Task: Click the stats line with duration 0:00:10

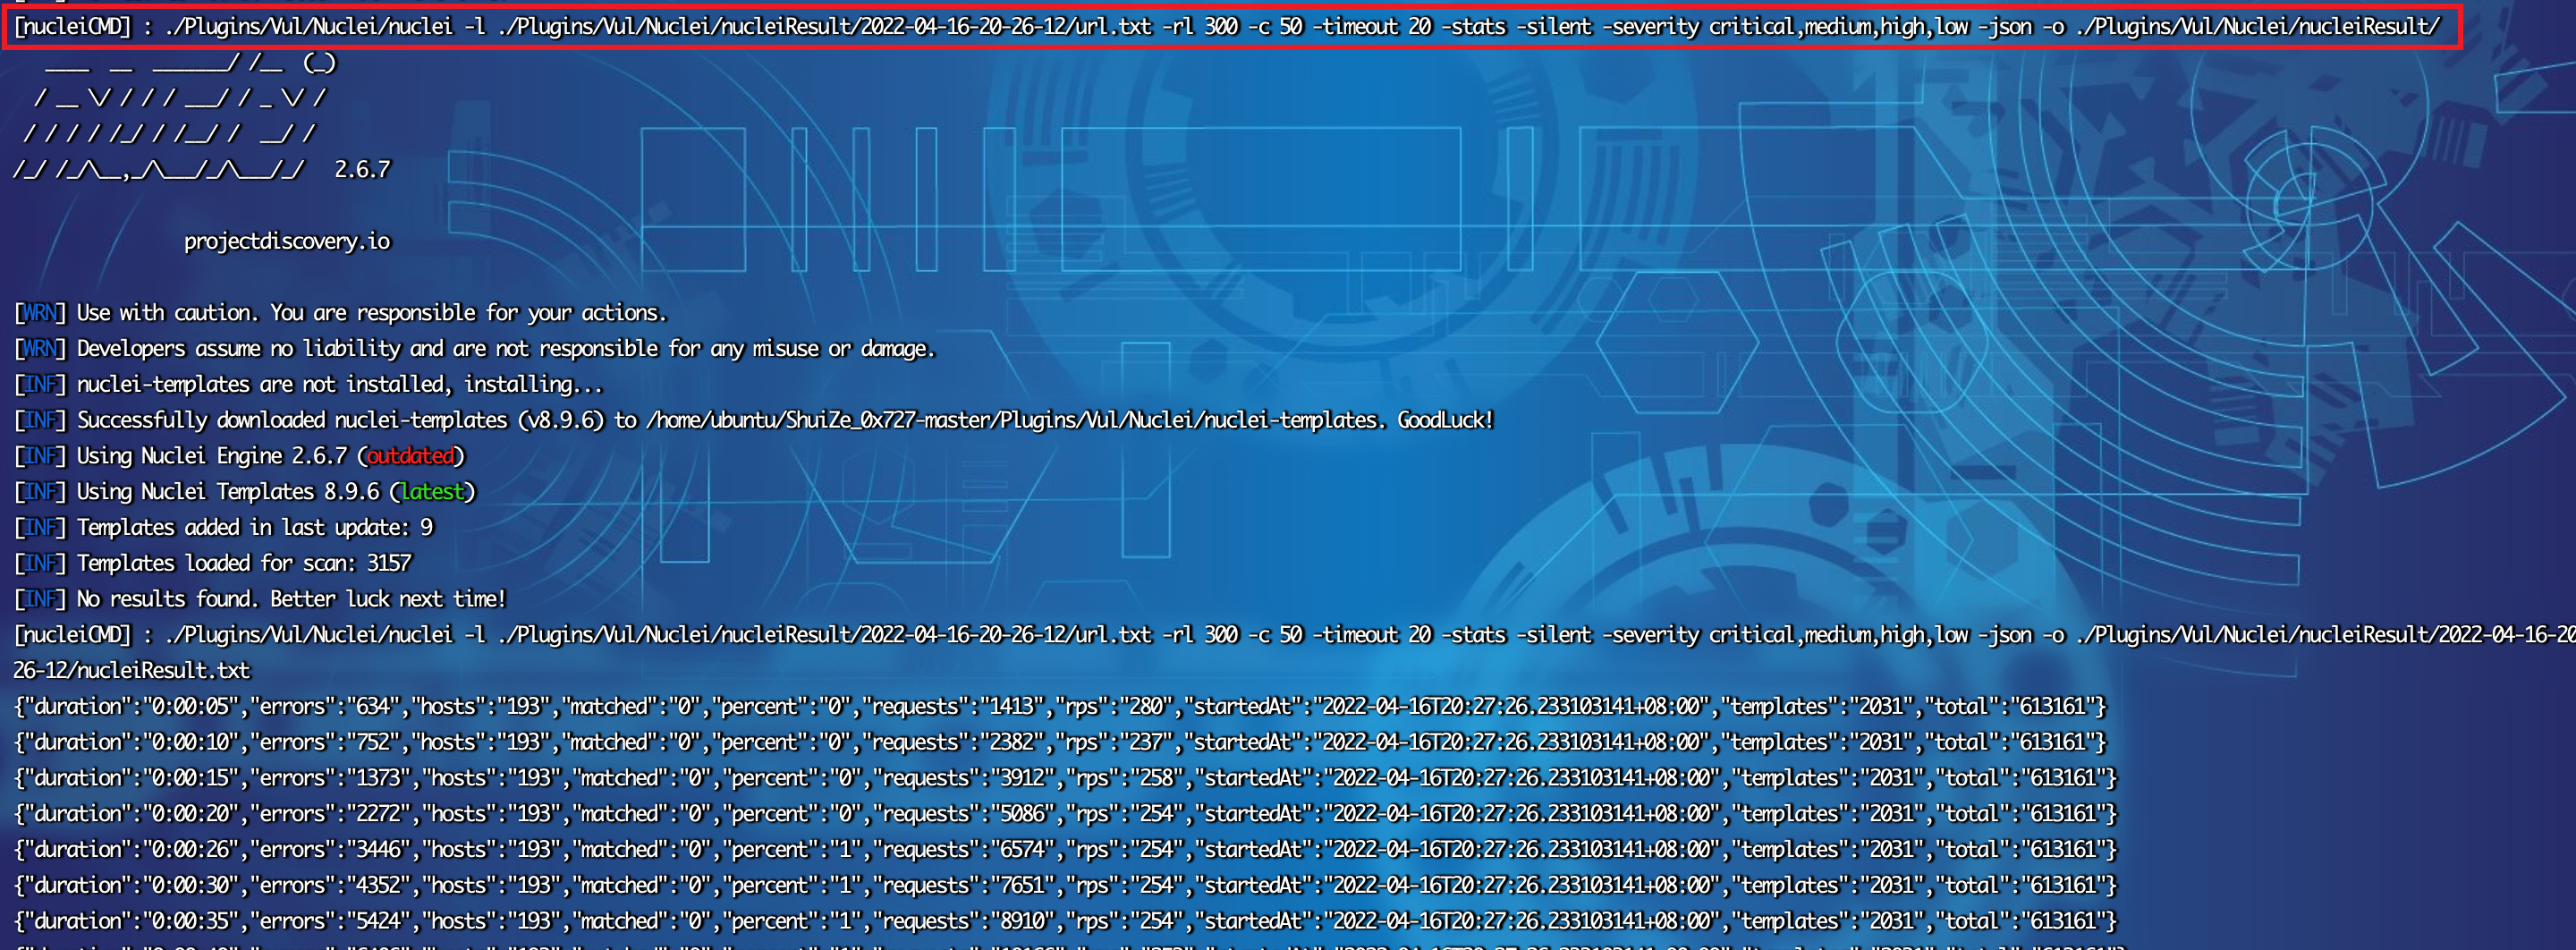Action: tap(1060, 743)
